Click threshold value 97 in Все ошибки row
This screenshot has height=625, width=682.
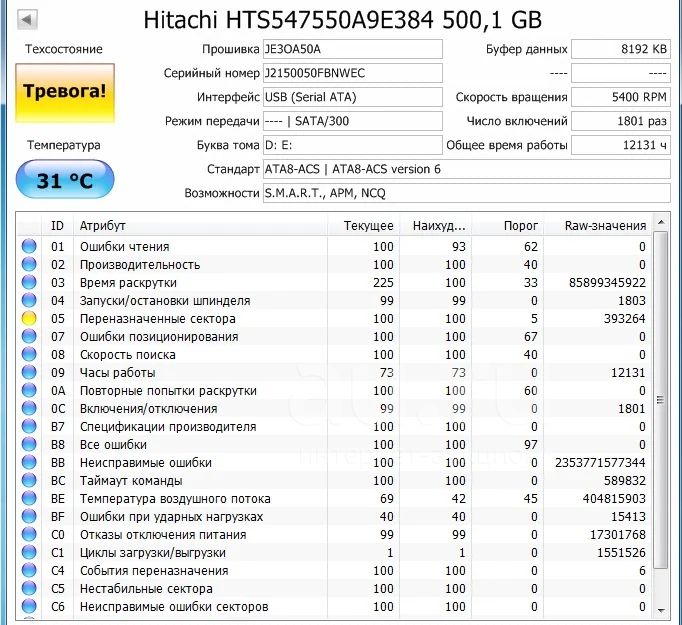pos(530,445)
